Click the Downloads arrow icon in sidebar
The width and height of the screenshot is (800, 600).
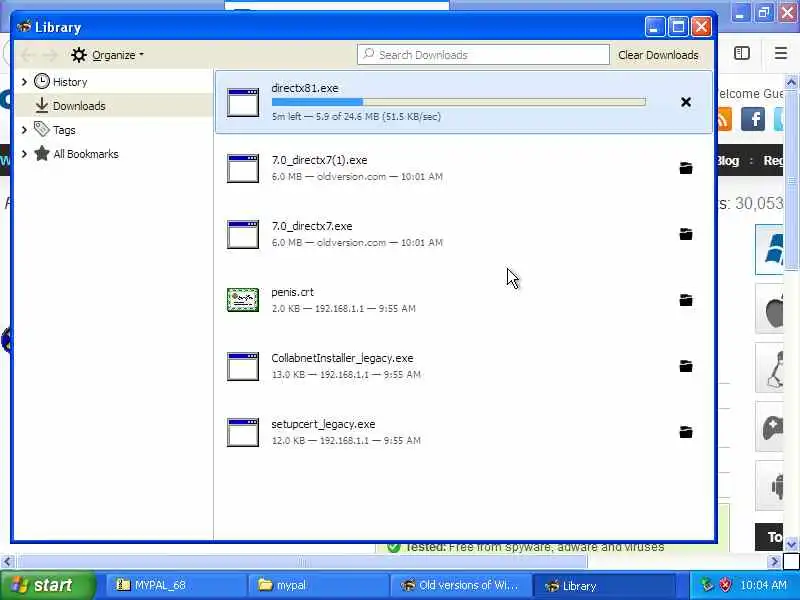42,106
